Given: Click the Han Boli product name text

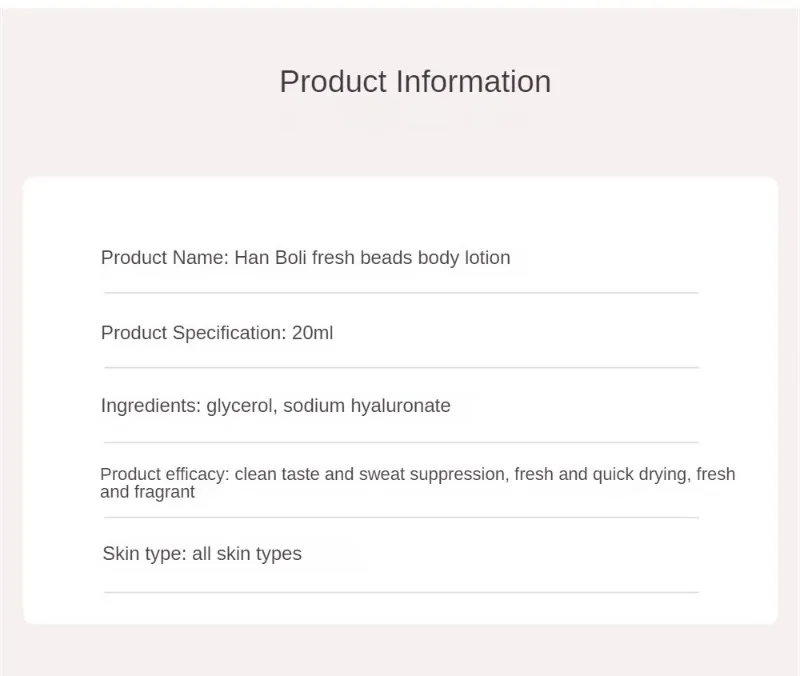Looking at the screenshot, I should (x=372, y=258).
